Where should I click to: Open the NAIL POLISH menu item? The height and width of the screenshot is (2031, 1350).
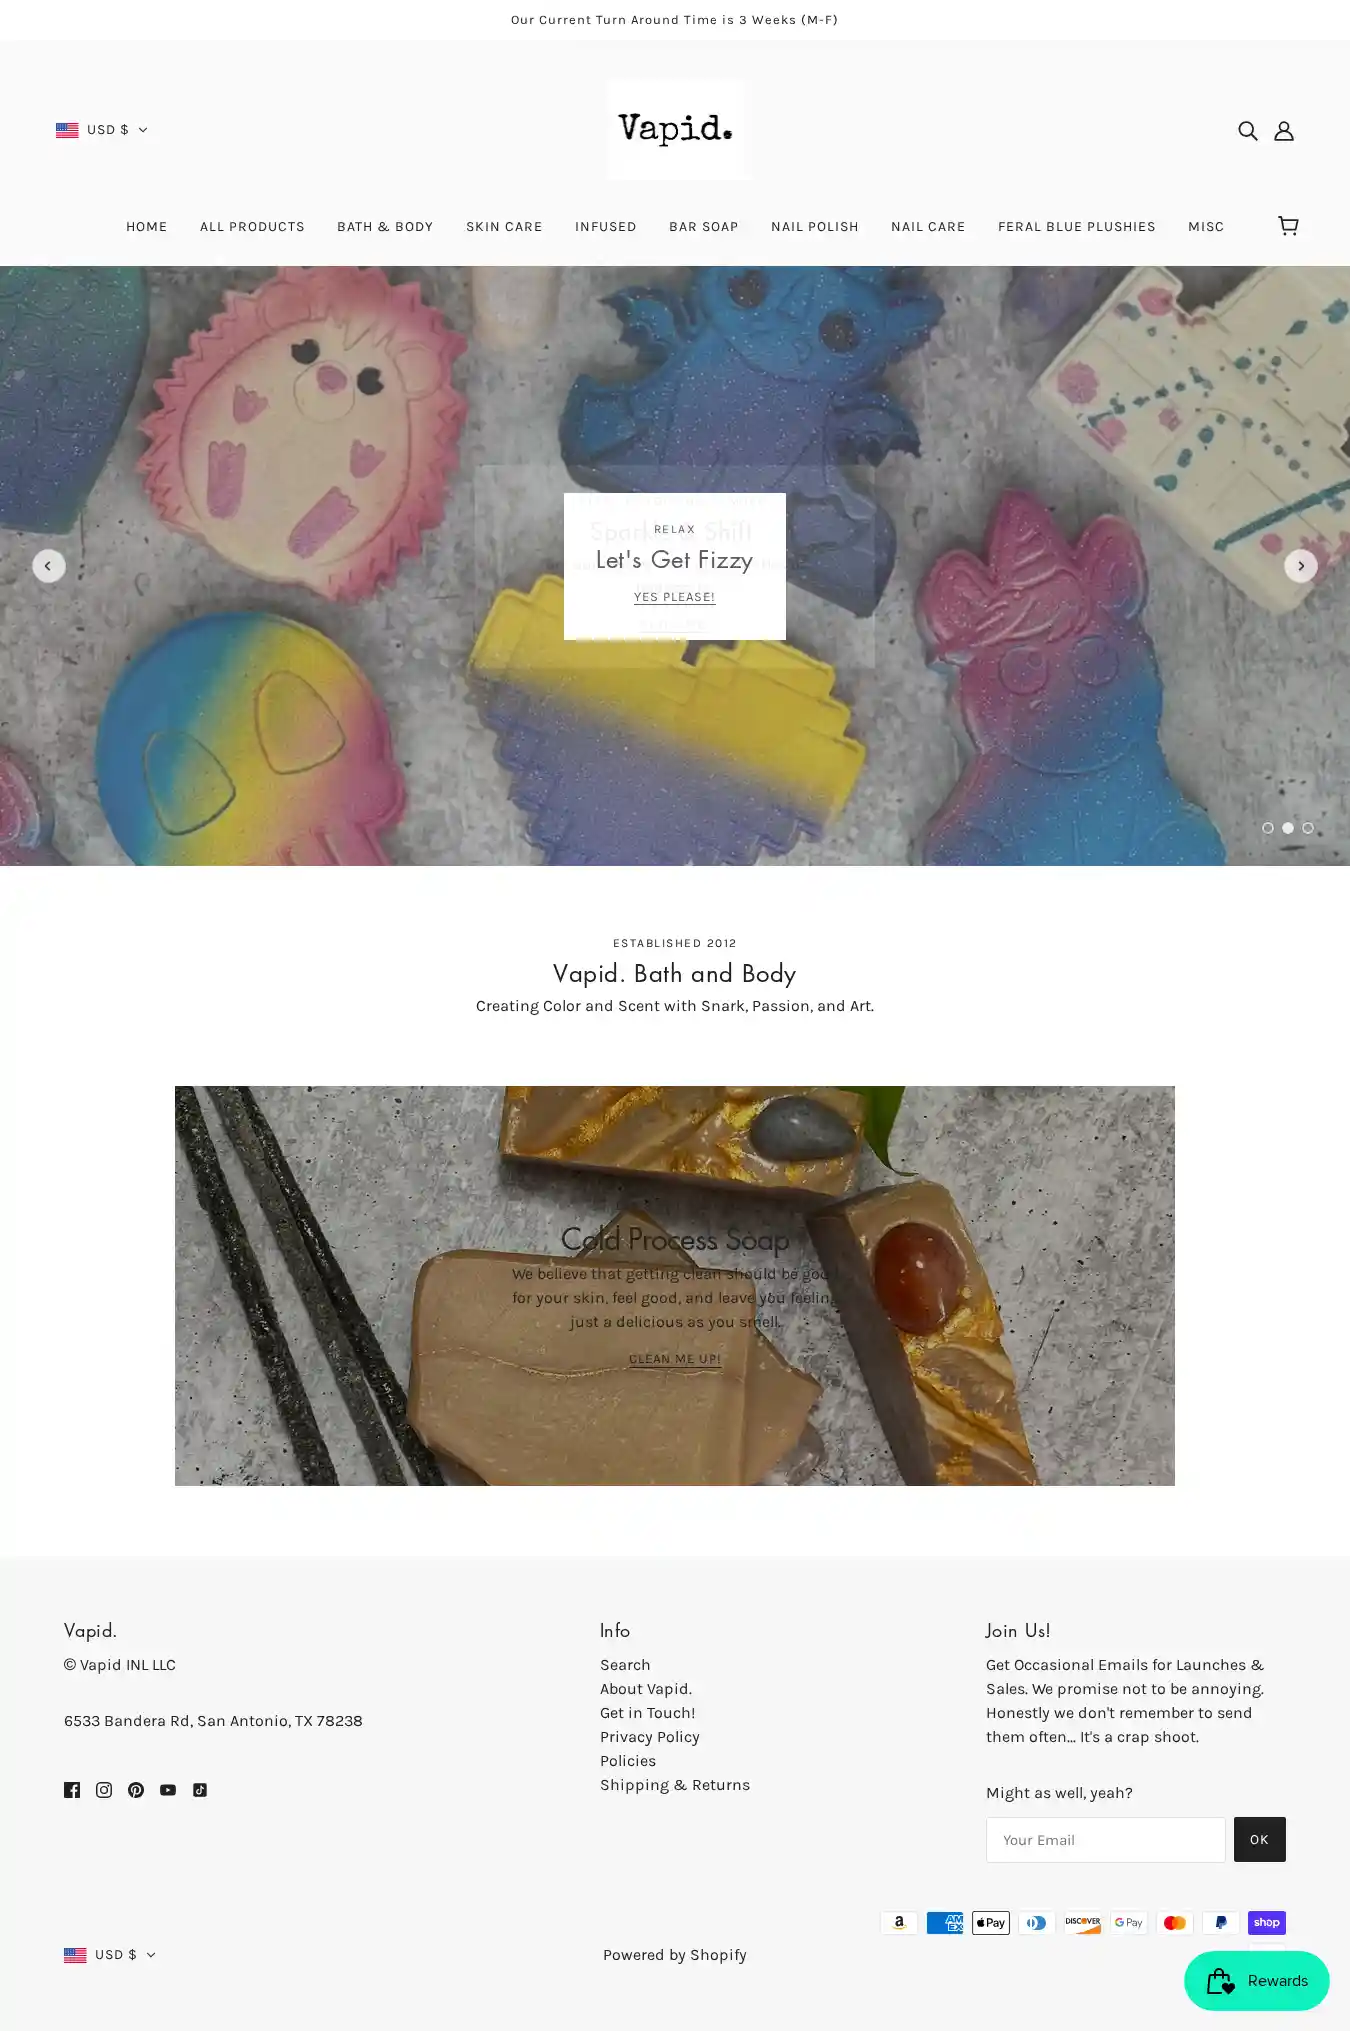click(x=815, y=227)
